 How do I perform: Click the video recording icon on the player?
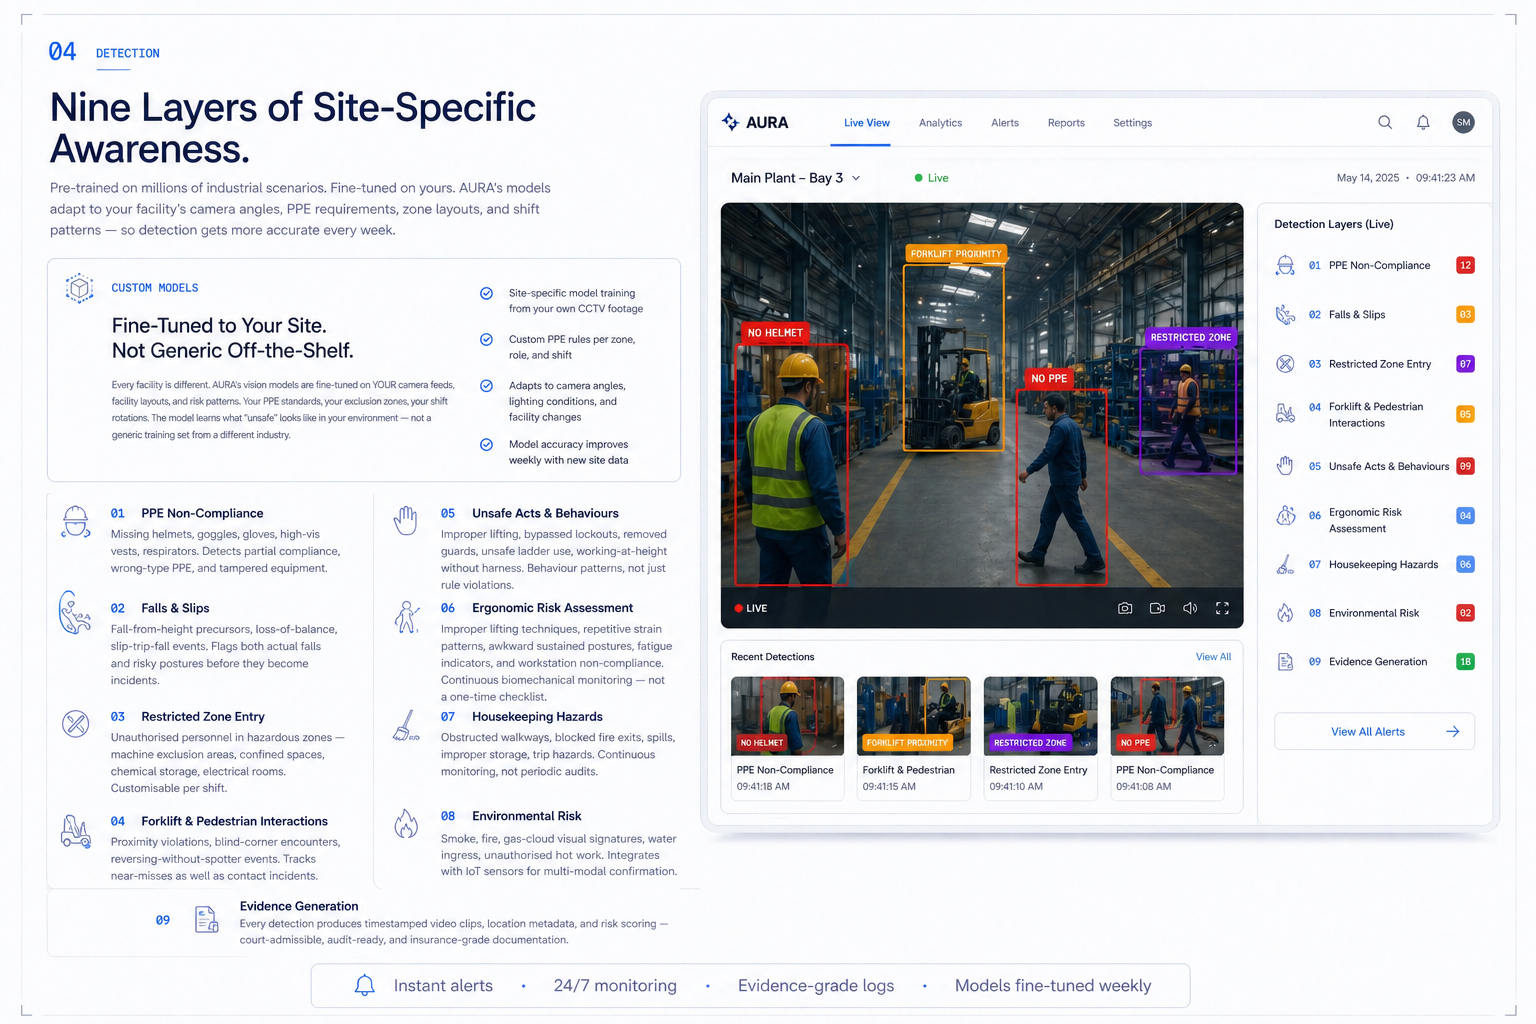[x=1157, y=608]
